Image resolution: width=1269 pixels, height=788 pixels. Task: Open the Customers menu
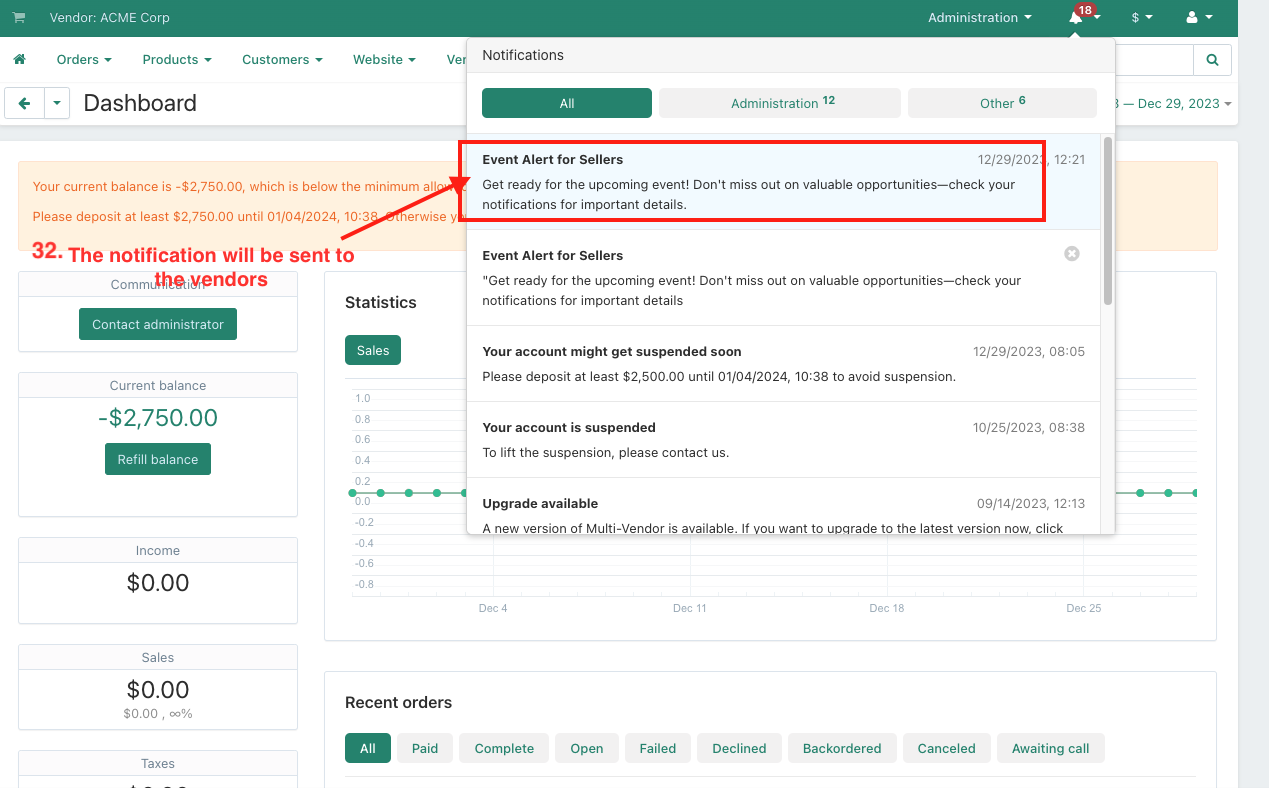tap(281, 60)
